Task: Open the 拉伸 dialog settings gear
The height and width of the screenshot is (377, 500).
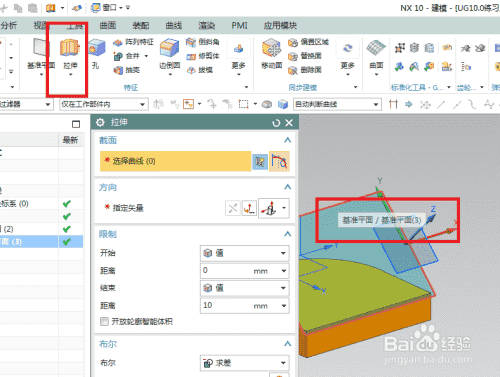Action: coord(100,123)
